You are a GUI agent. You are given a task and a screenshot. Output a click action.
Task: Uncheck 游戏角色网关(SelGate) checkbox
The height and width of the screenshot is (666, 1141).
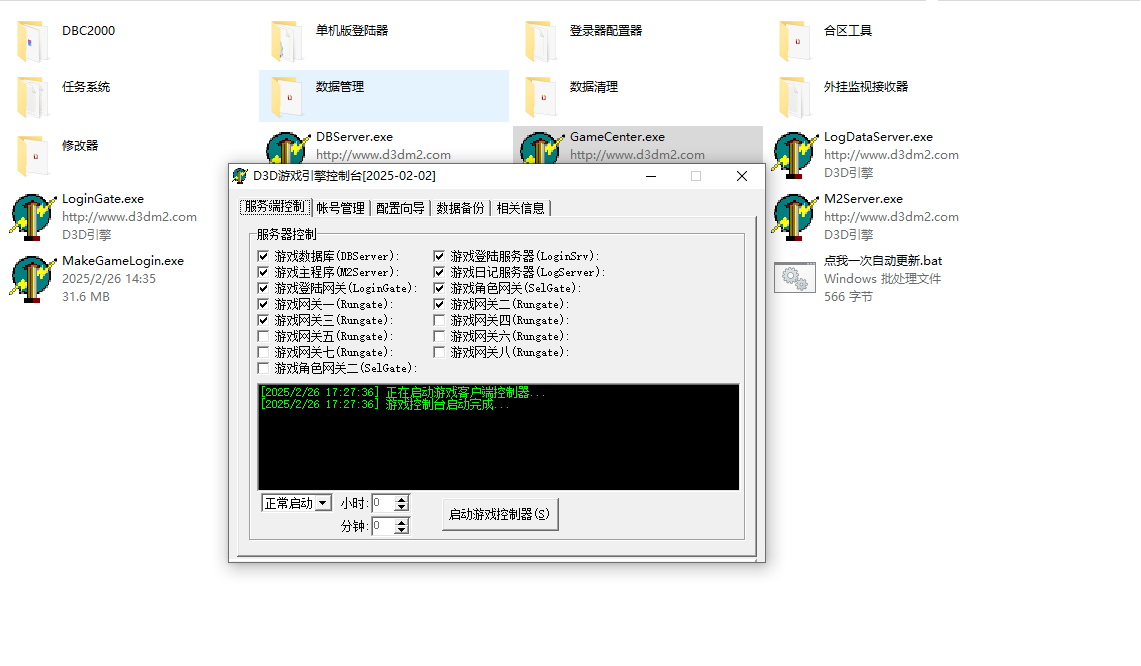point(439,288)
